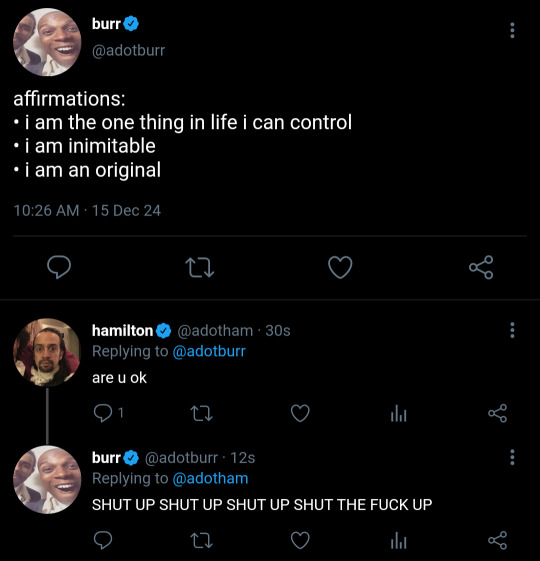Share hamilton's 'are u ok' reply
540x561 pixels.
click(497, 413)
